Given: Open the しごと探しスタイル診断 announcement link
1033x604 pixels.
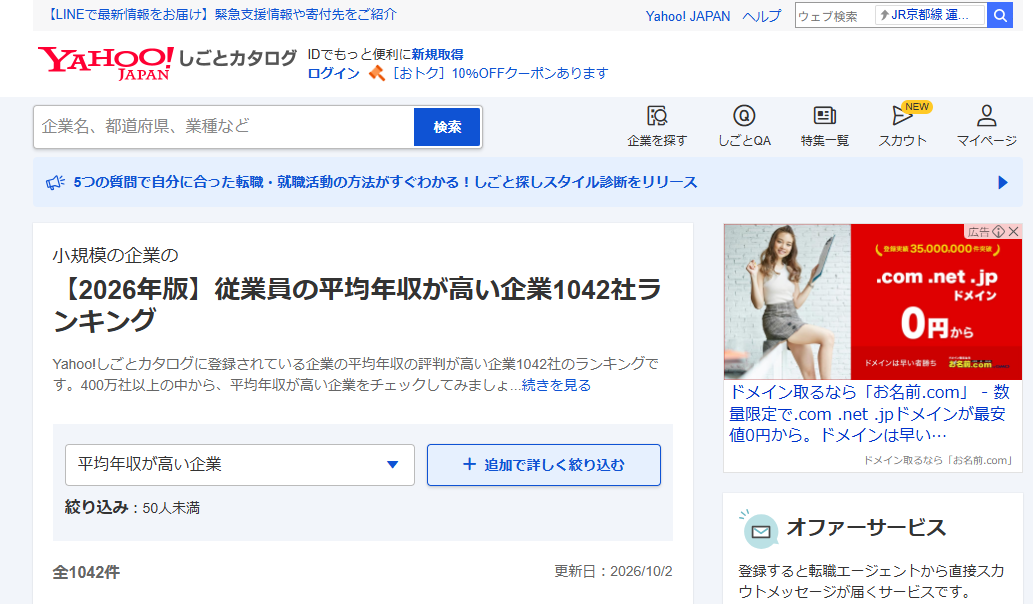Looking at the screenshot, I should (x=385, y=182).
